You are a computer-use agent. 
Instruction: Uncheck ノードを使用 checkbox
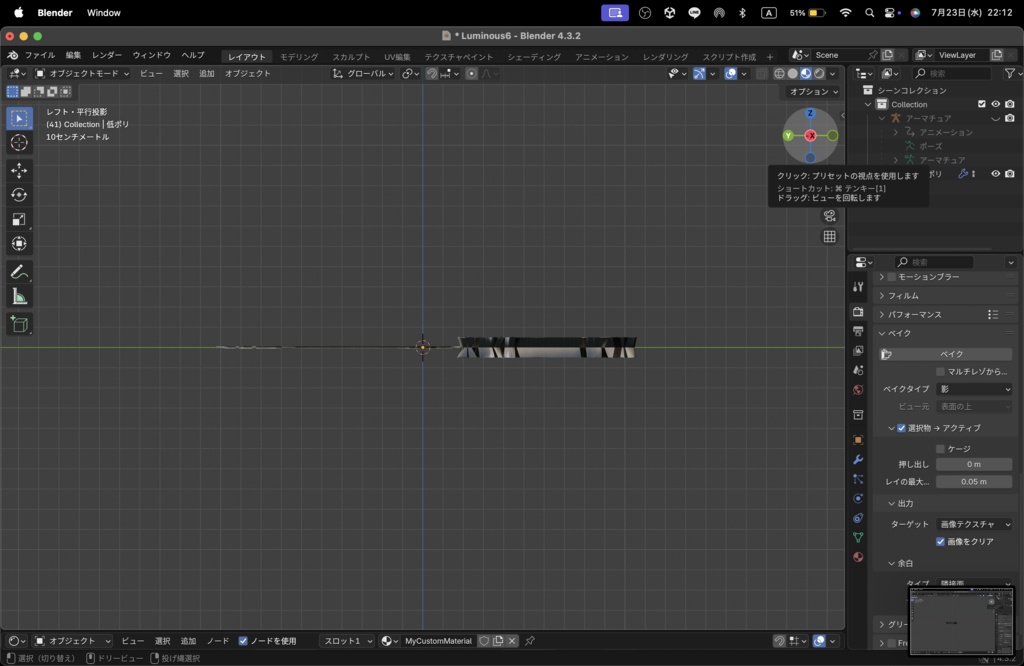tap(243, 641)
